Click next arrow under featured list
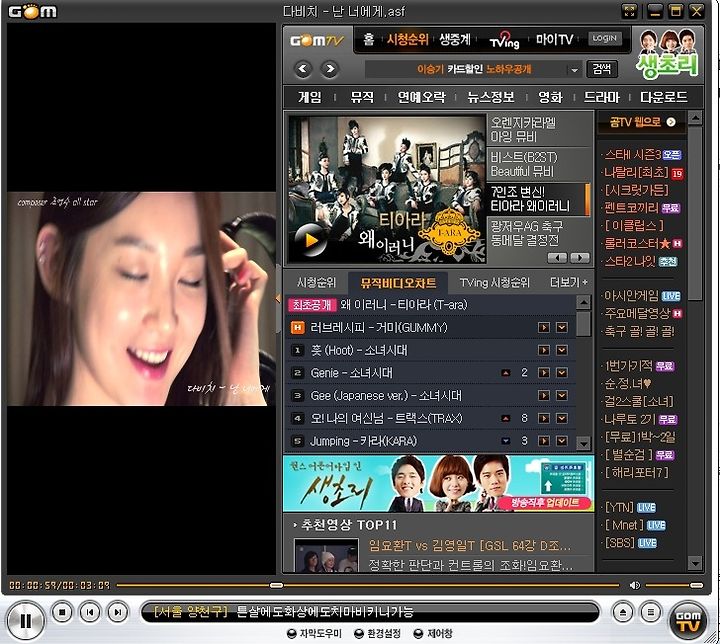Image resolution: width=720 pixels, height=644 pixels. tap(579, 258)
